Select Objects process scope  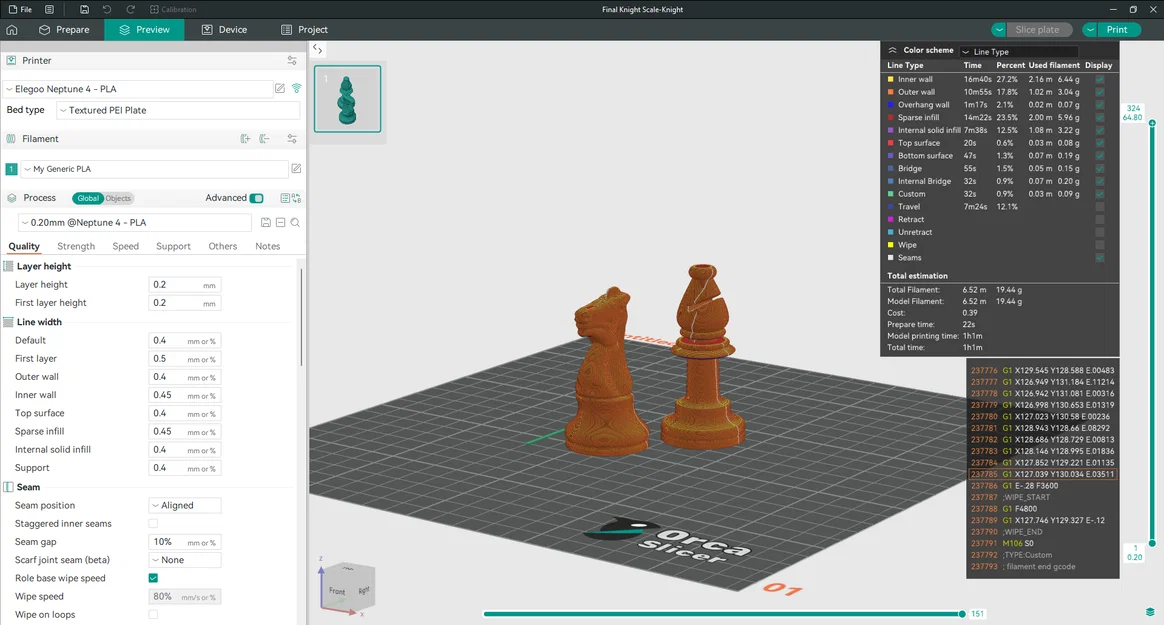point(118,198)
